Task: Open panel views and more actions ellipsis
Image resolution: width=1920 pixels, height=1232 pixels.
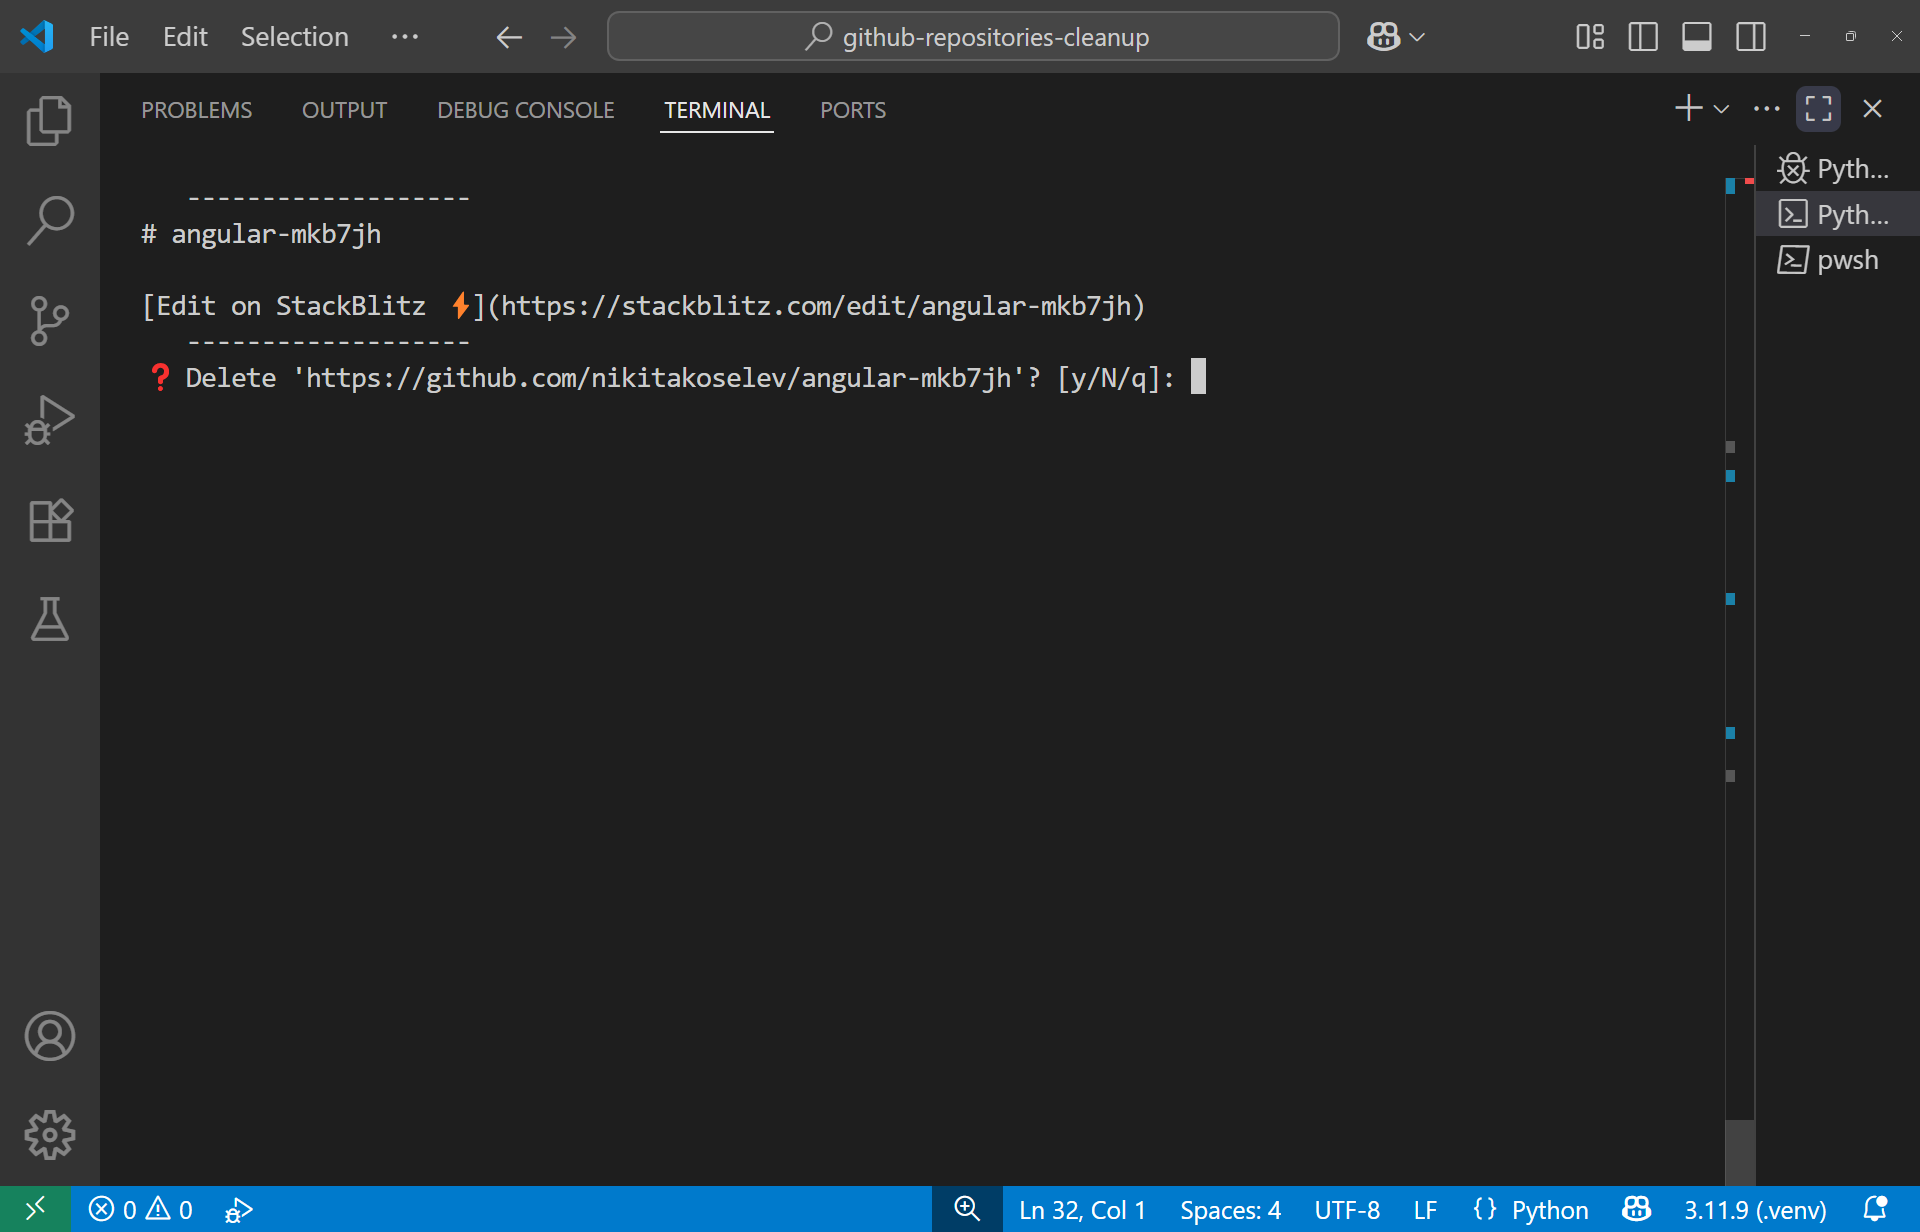Action: [x=1767, y=108]
